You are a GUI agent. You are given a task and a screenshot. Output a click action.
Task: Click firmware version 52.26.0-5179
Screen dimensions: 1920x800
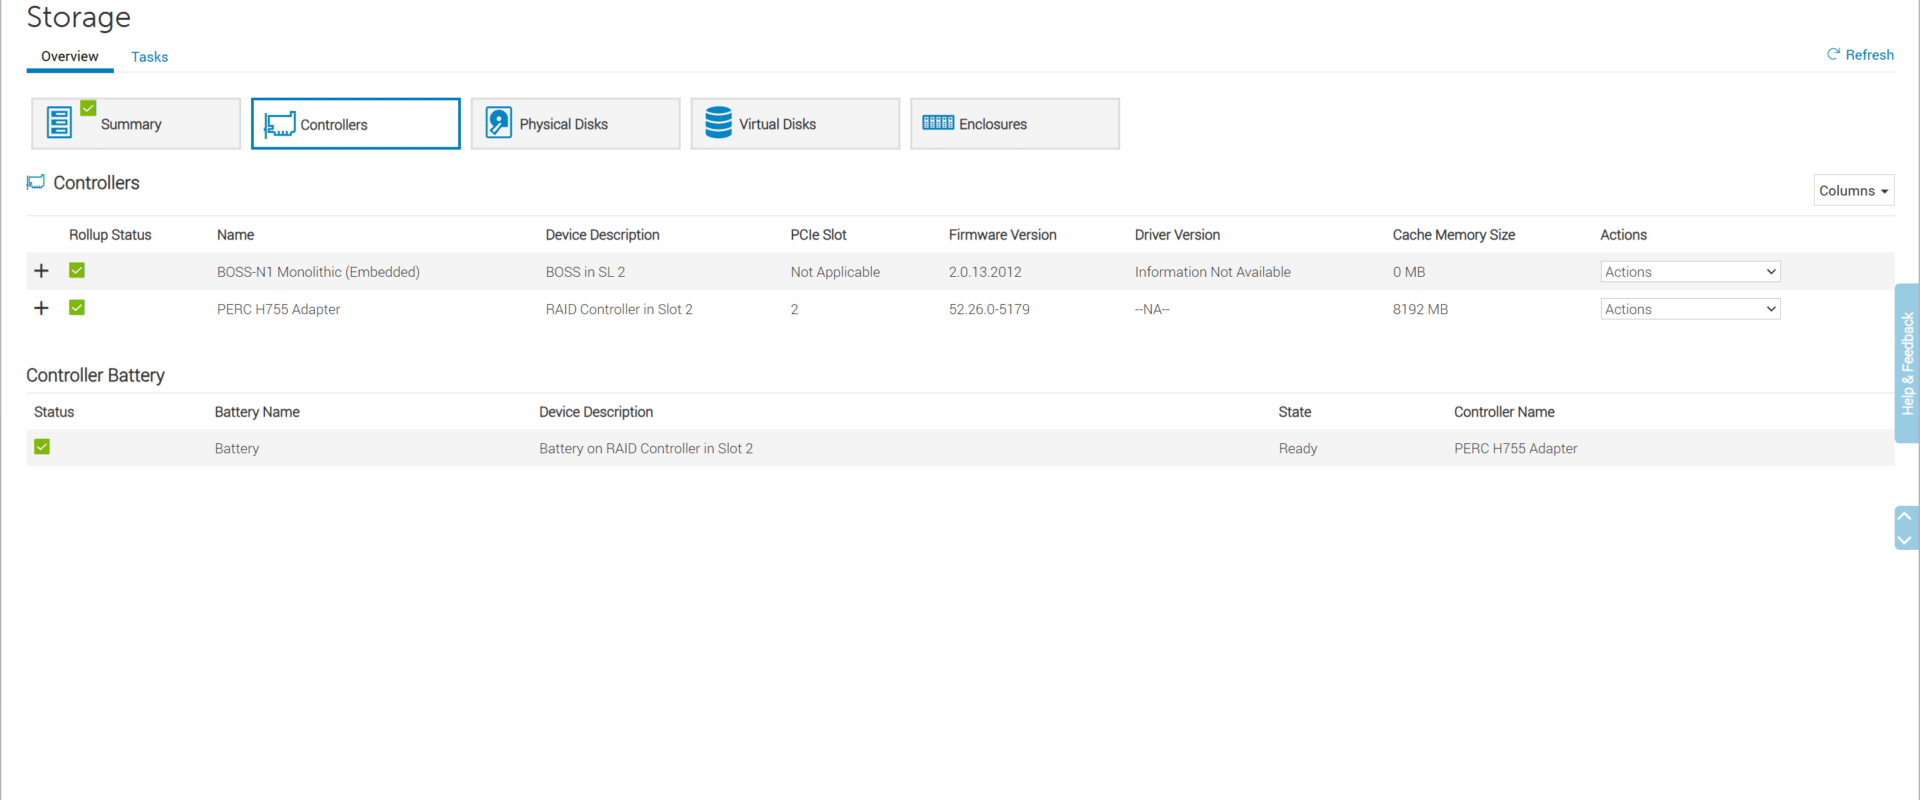click(x=989, y=309)
